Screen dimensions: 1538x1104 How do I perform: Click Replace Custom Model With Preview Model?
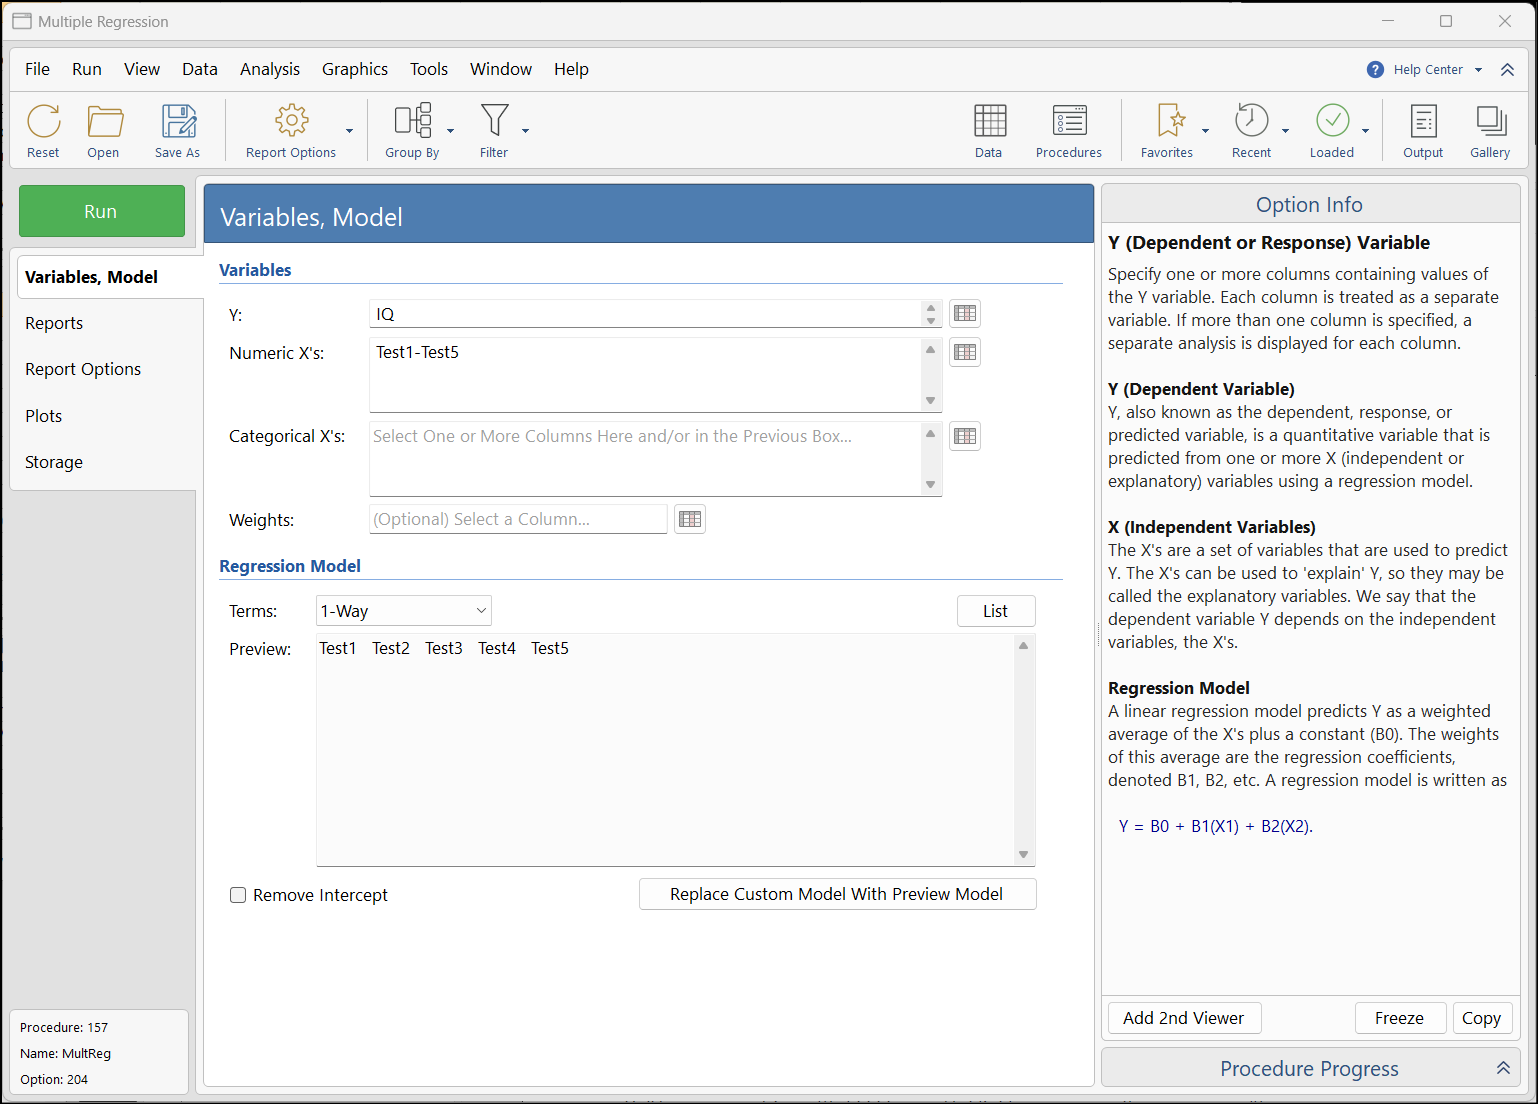click(x=837, y=894)
